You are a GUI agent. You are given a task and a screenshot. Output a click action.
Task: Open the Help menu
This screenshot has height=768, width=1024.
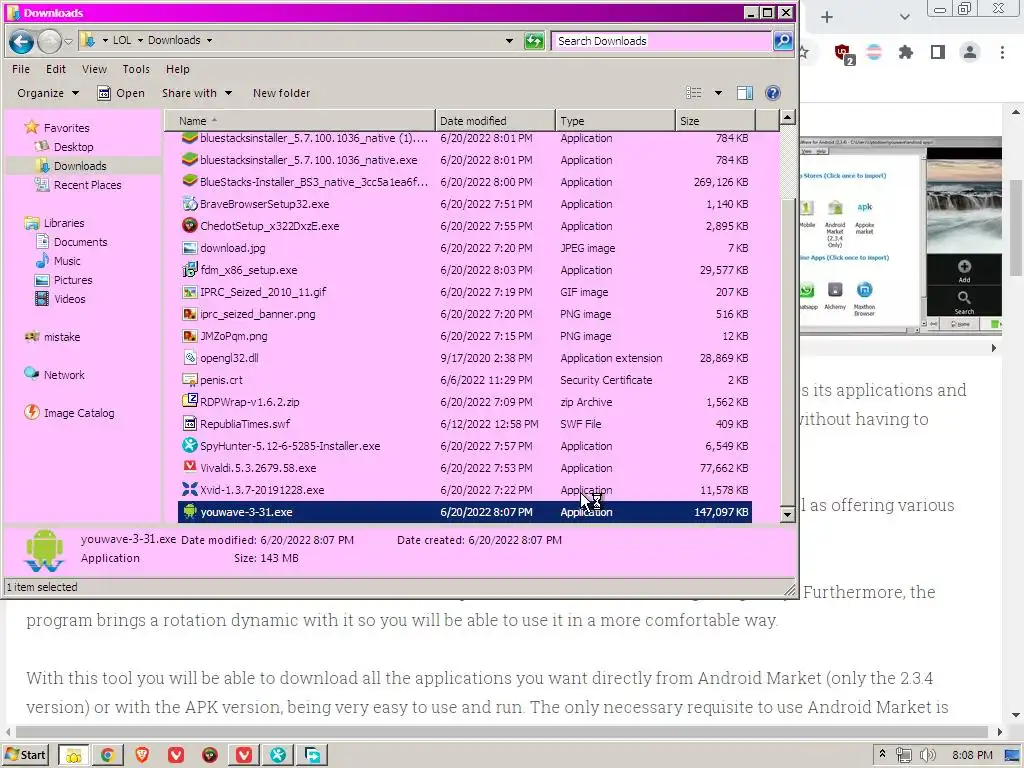point(178,69)
